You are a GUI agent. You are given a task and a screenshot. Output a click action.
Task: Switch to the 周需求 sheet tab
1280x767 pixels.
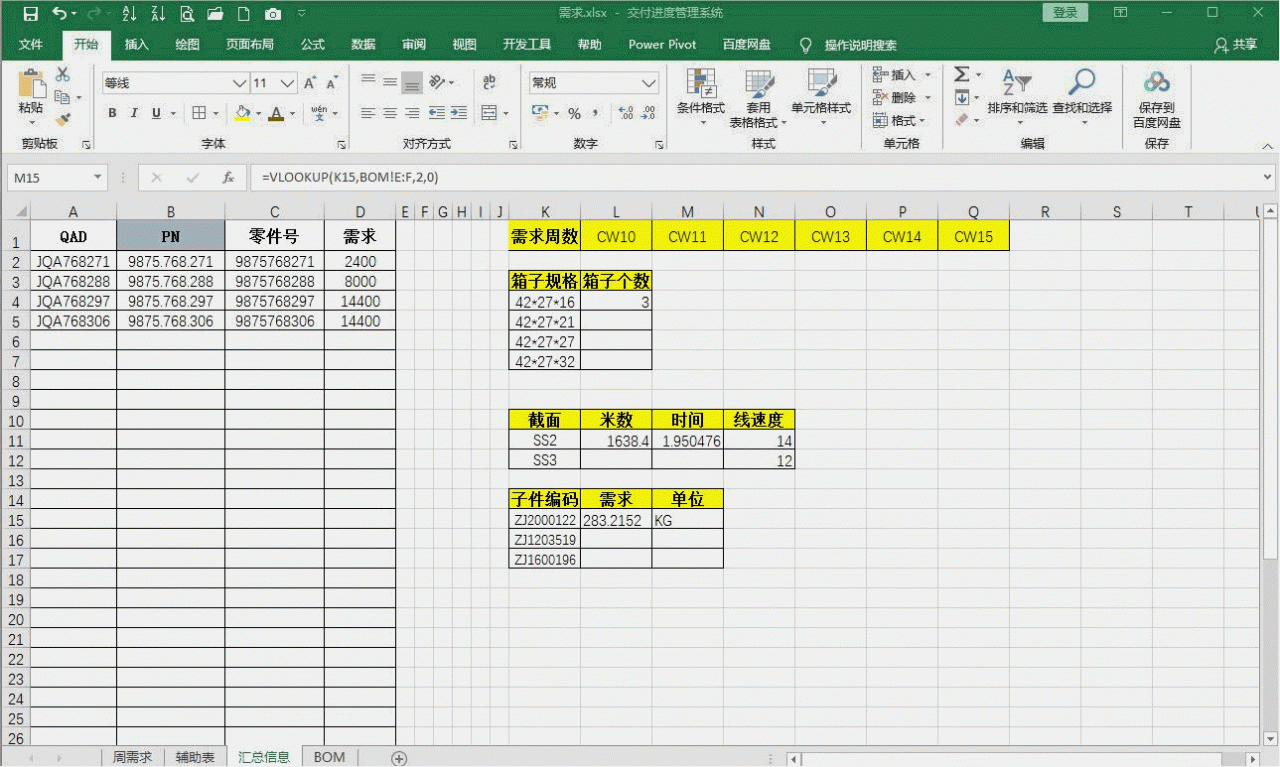point(132,757)
